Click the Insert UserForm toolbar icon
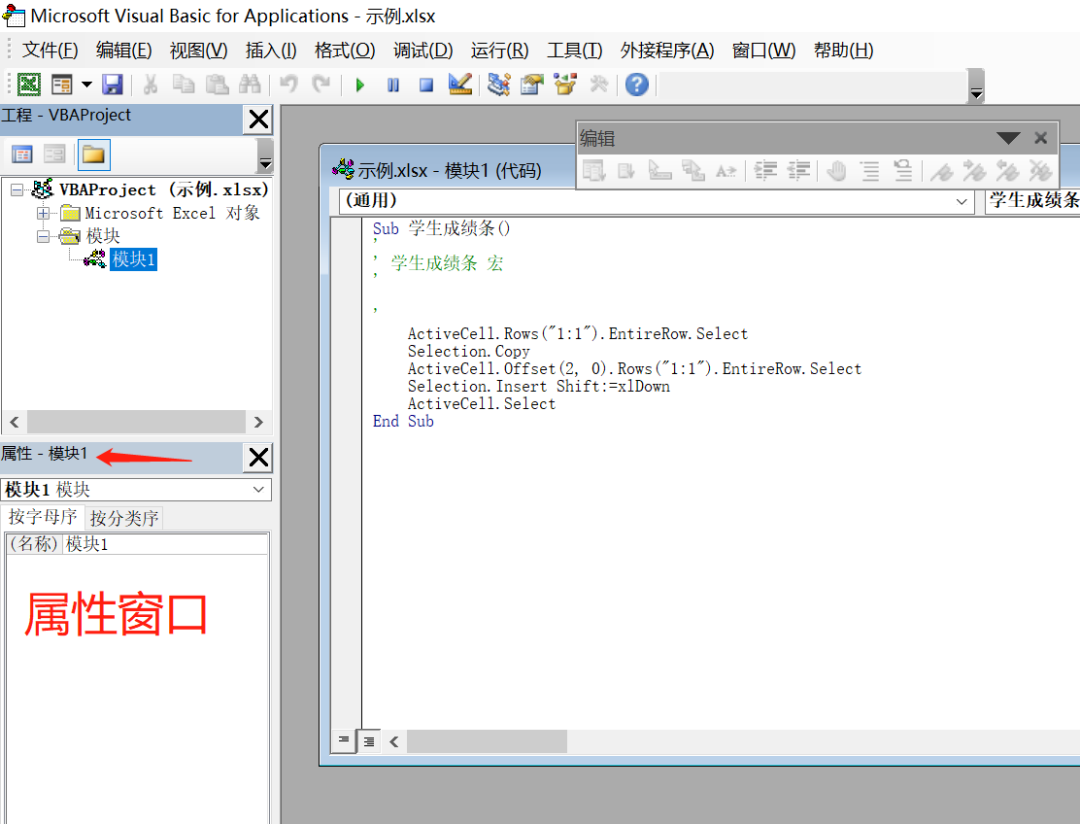1080x824 pixels. coord(61,85)
